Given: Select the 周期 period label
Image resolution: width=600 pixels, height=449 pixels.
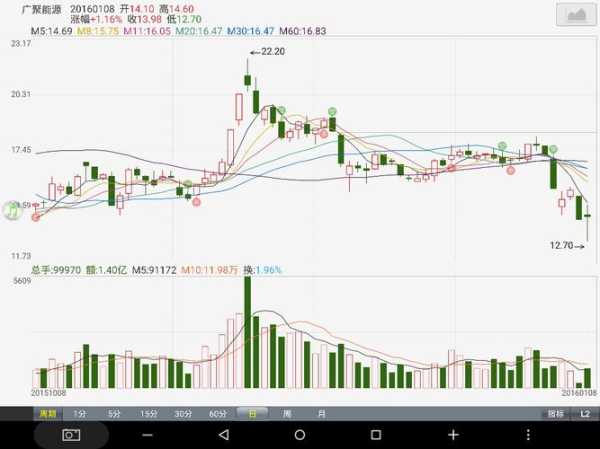Looking at the screenshot, I should [48, 414].
